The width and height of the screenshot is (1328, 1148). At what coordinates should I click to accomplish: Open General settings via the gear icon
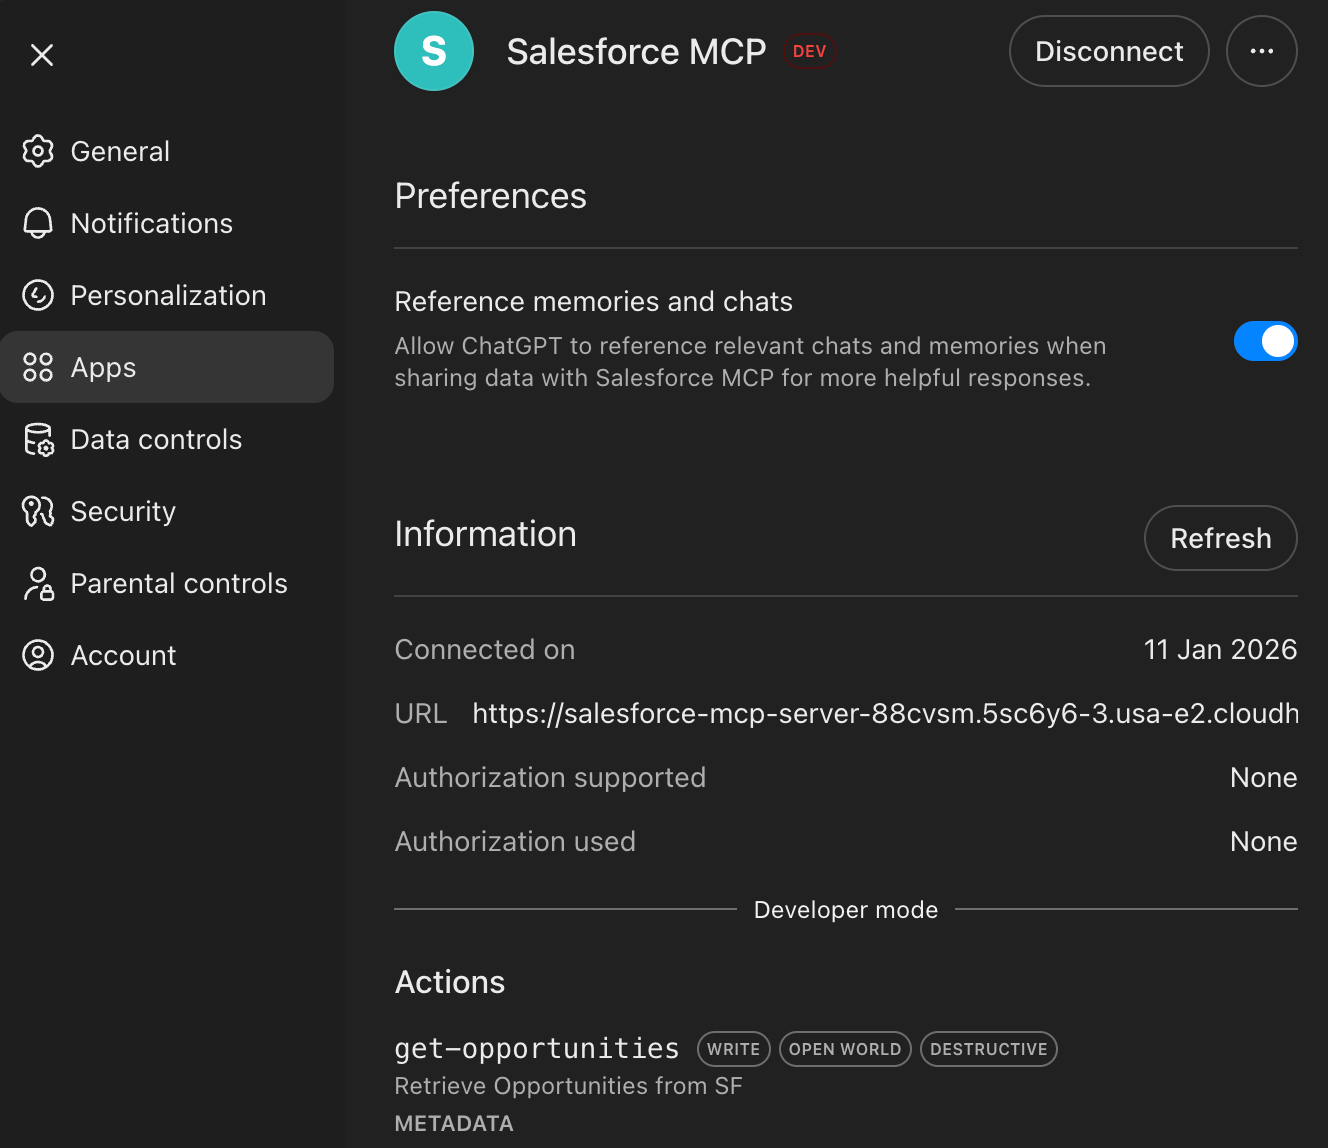(38, 151)
